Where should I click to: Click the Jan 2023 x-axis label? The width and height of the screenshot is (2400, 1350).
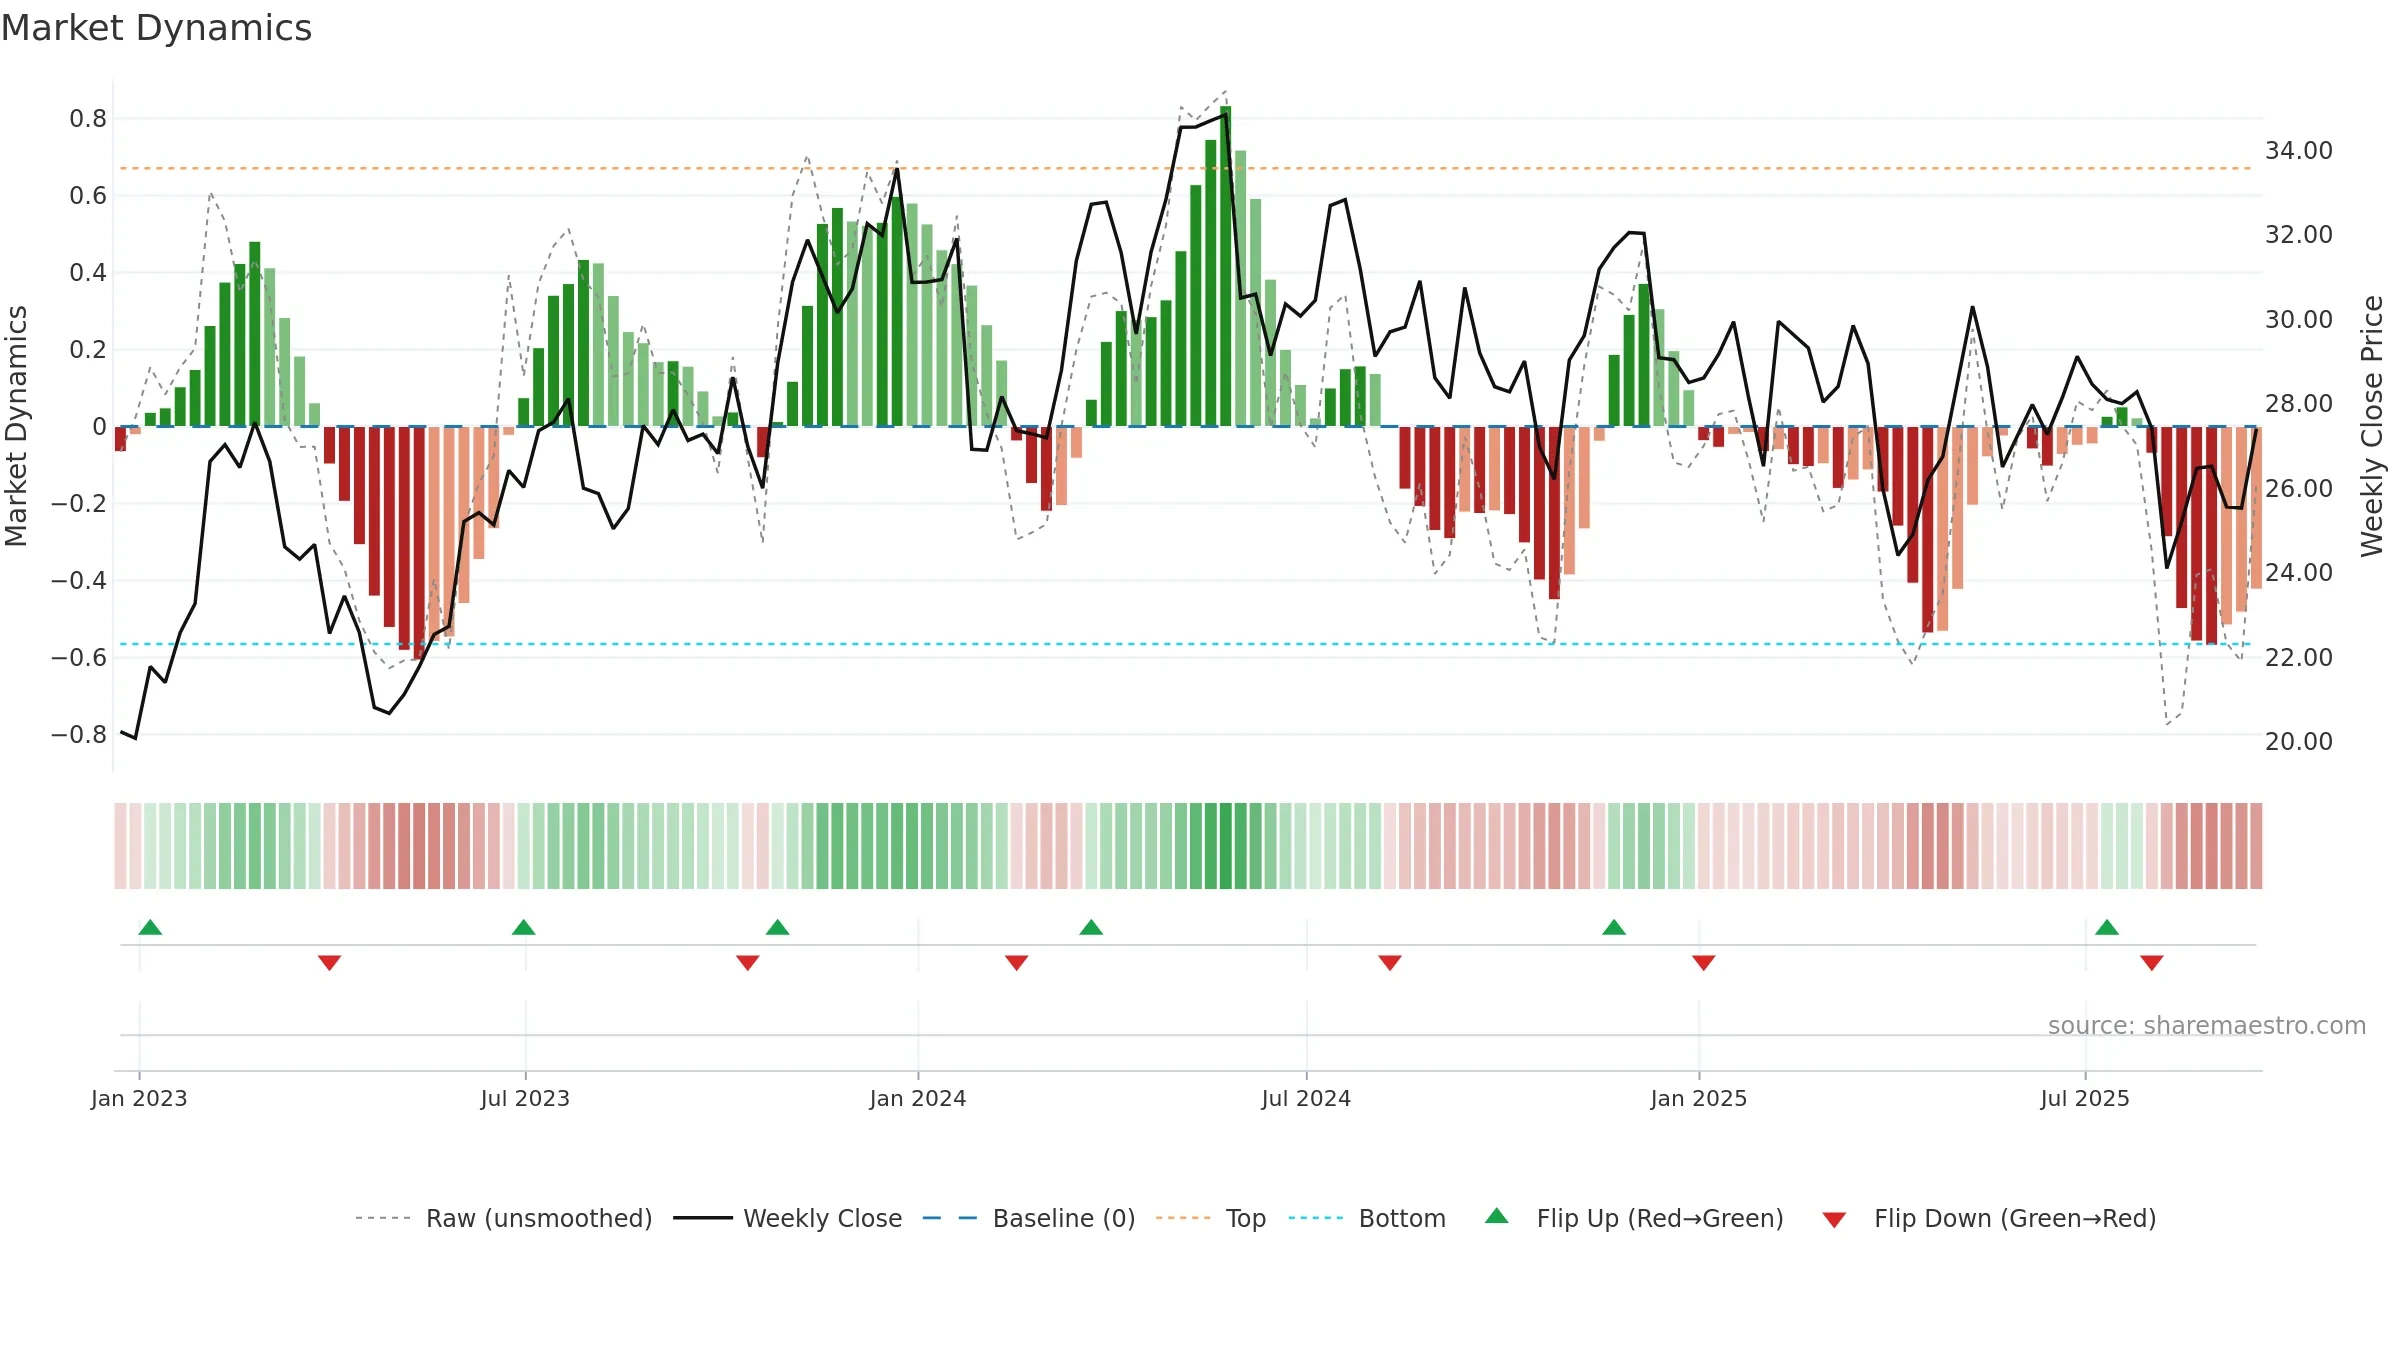tap(139, 1098)
